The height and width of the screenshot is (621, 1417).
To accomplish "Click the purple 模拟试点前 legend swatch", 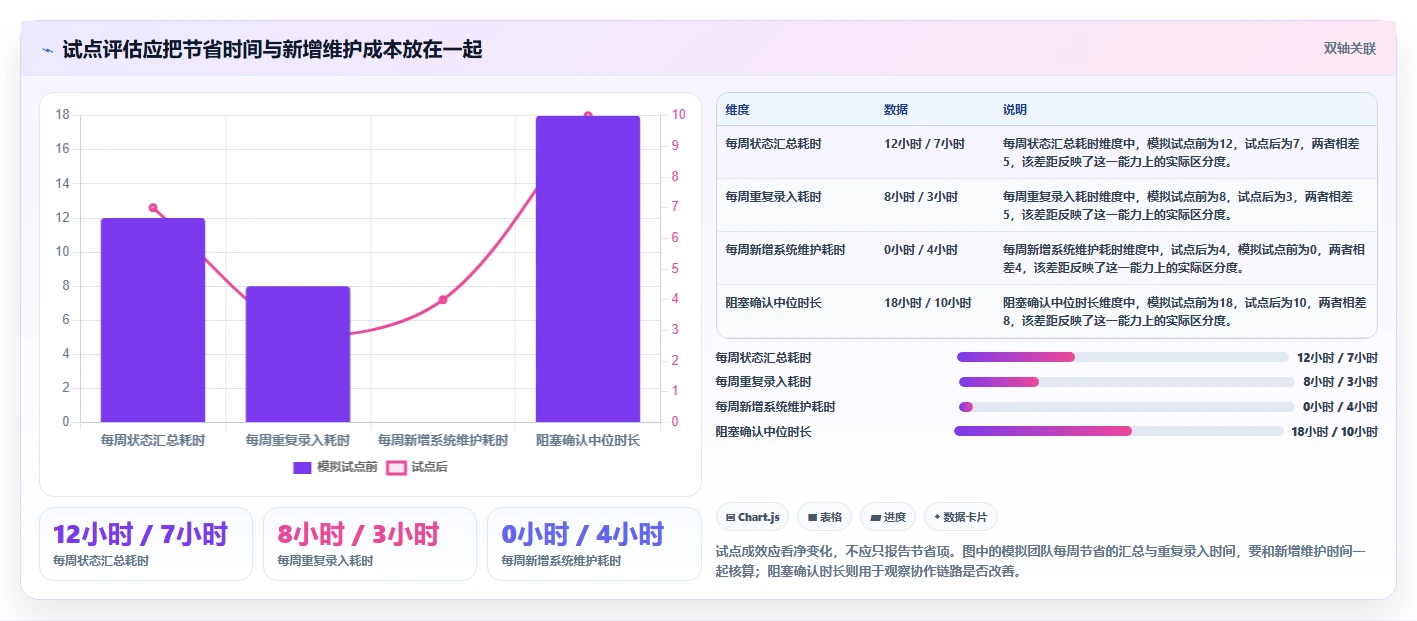I will point(303,467).
